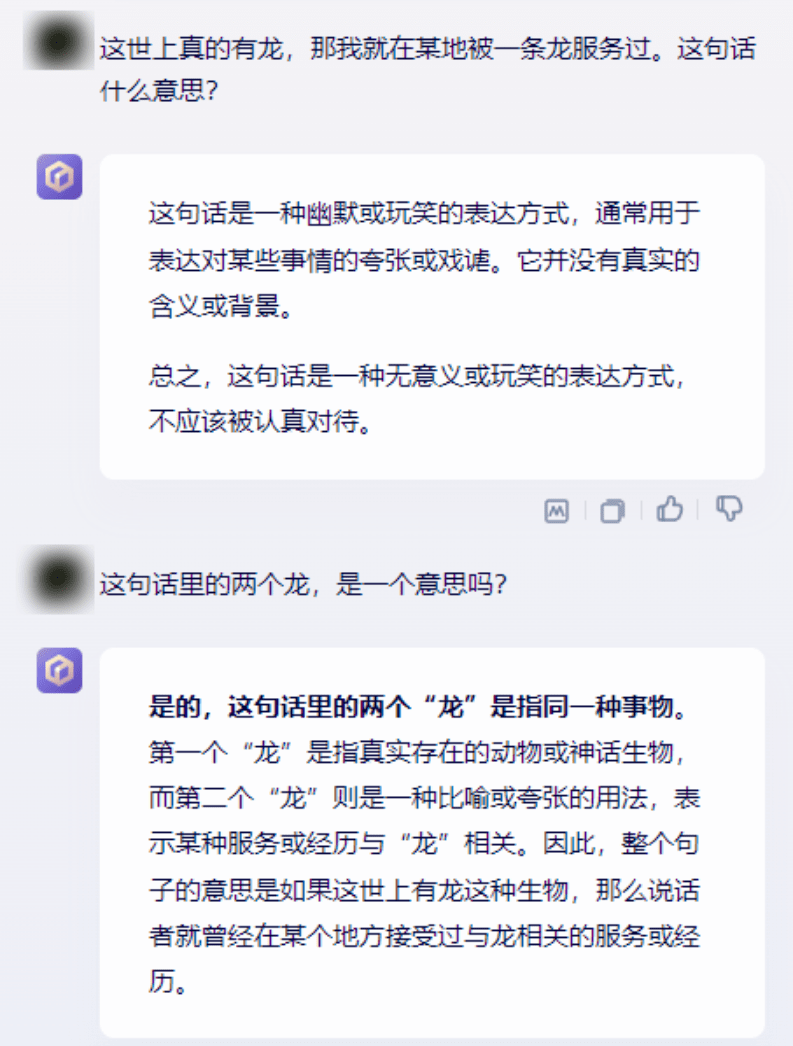
Task: Click line starting 第一个"龙"是指真实存在的动物
Action: point(418,752)
